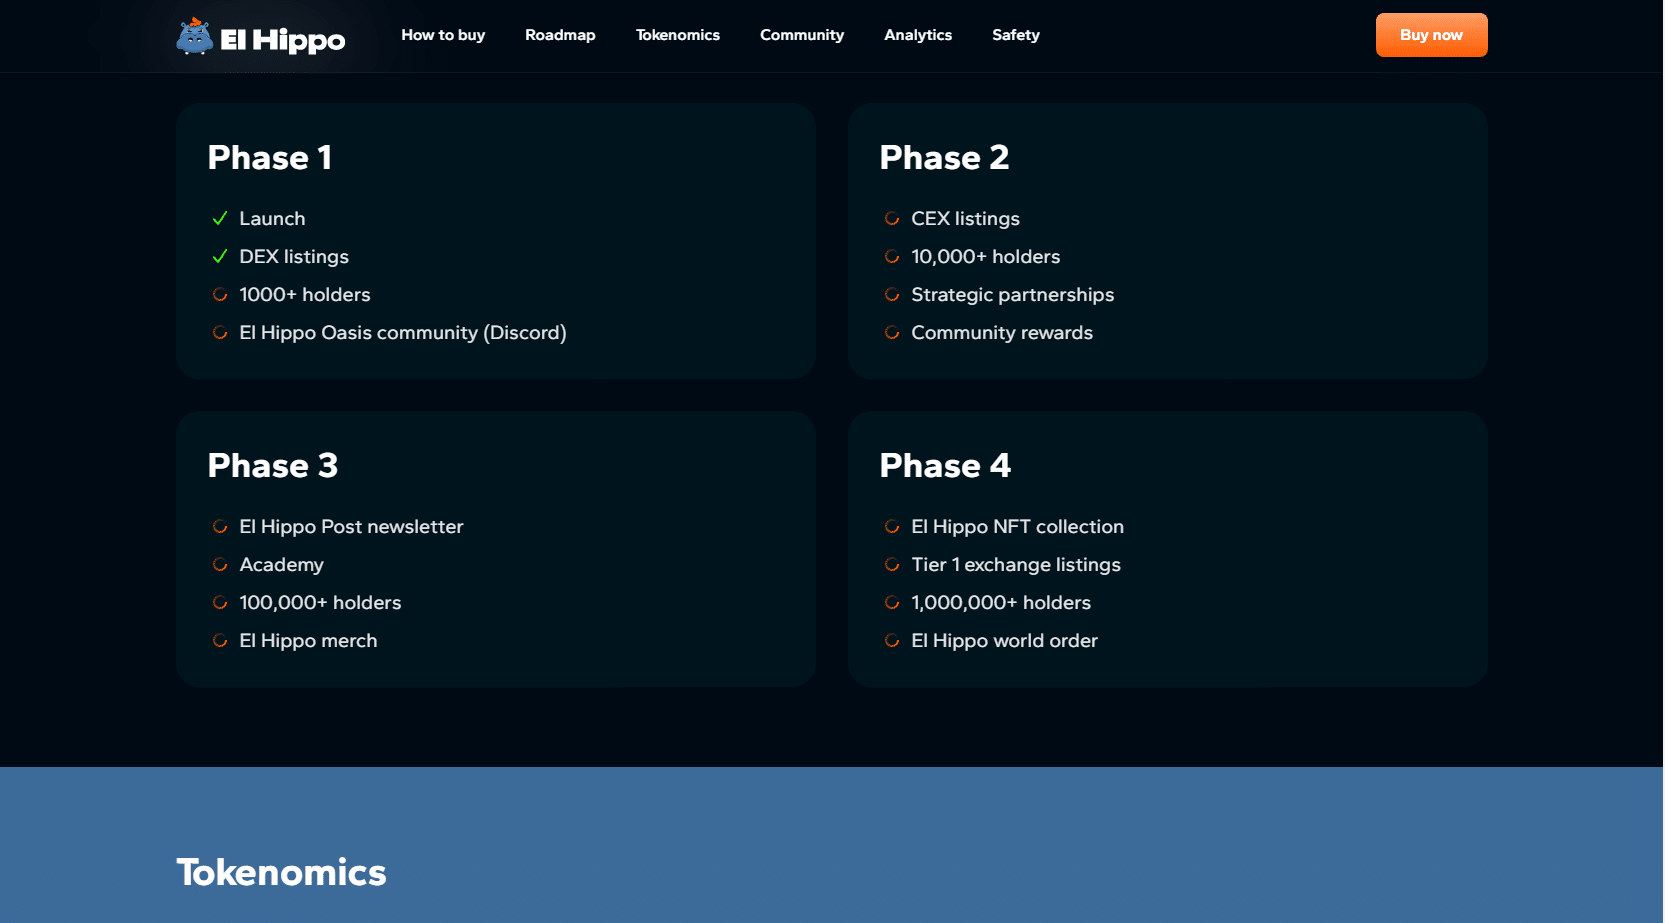1665x923 pixels.
Task: Click the El Hippo brand name text
Action: point(282,40)
